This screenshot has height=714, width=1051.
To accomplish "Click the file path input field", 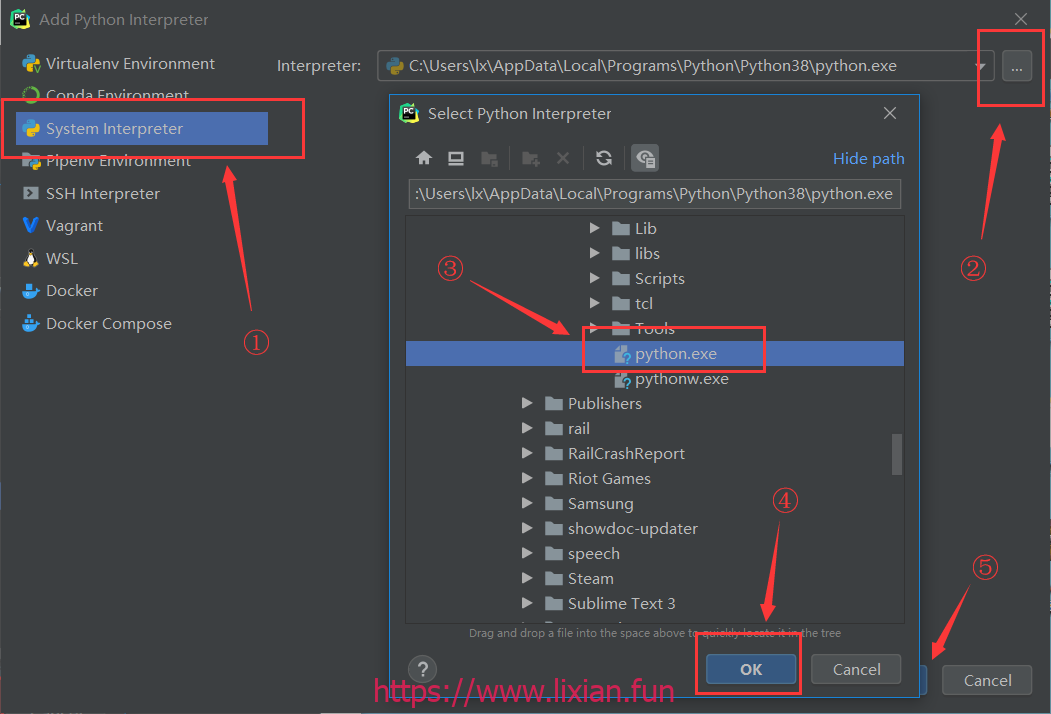I will click(x=654, y=194).
